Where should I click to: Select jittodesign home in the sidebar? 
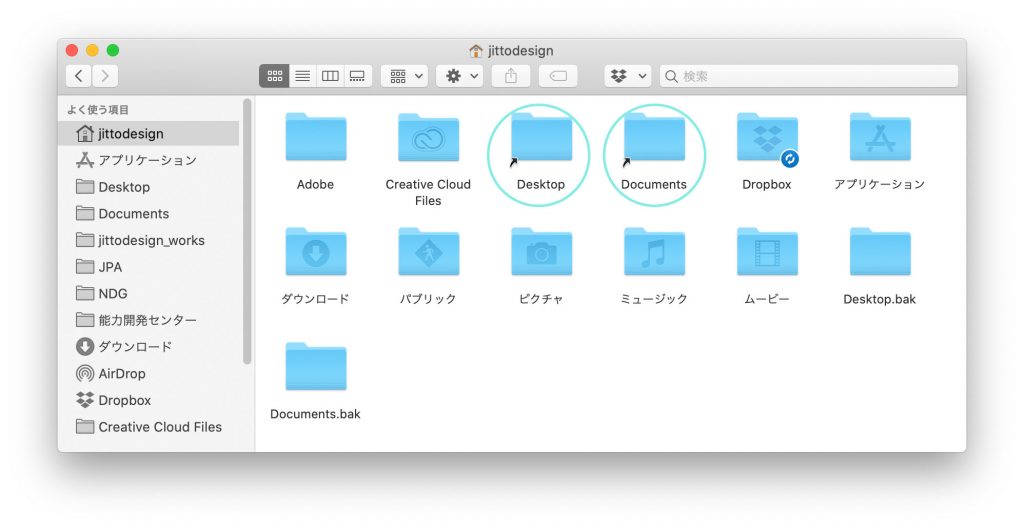pyautogui.click(x=149, y=133)
